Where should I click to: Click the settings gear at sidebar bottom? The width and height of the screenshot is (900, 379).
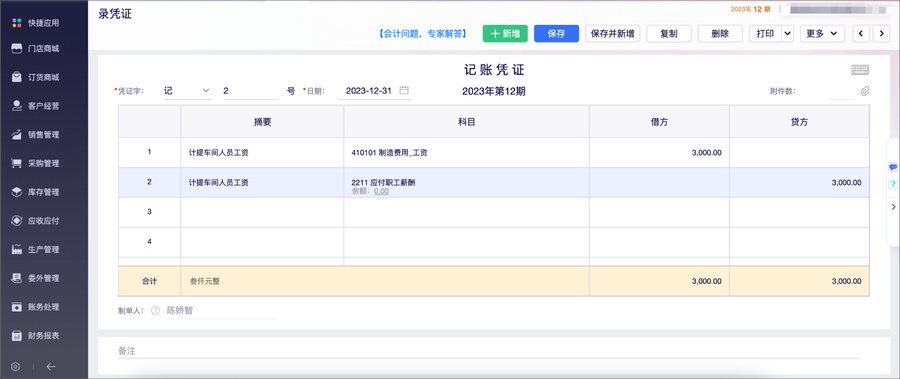pos(15,366)
